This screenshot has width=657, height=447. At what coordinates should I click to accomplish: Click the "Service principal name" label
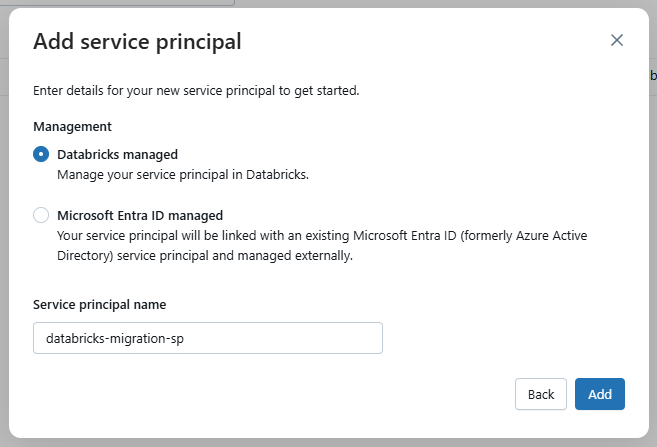coord(100,305)
